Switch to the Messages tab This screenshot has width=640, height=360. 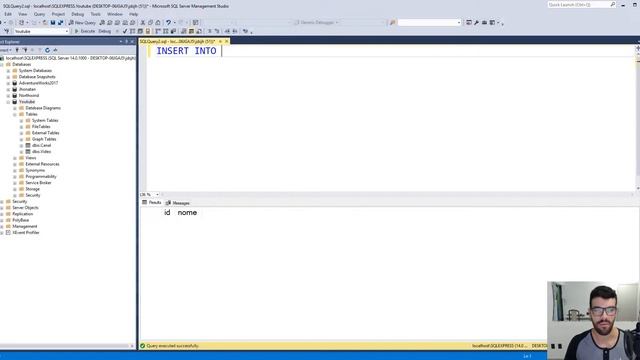coord(178,203)
